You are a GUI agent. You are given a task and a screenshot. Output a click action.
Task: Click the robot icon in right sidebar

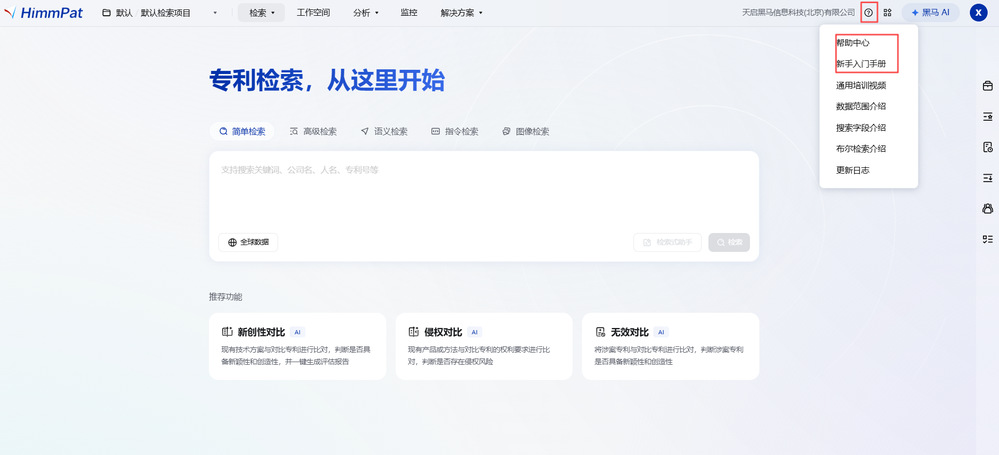(987, 208)
